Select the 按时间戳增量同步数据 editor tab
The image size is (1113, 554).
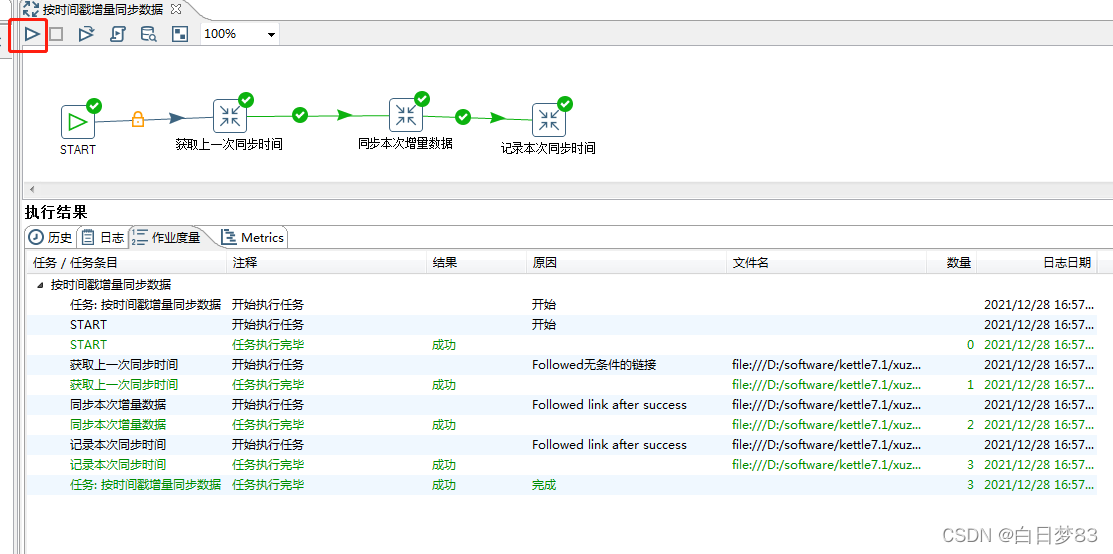[102, 10]
